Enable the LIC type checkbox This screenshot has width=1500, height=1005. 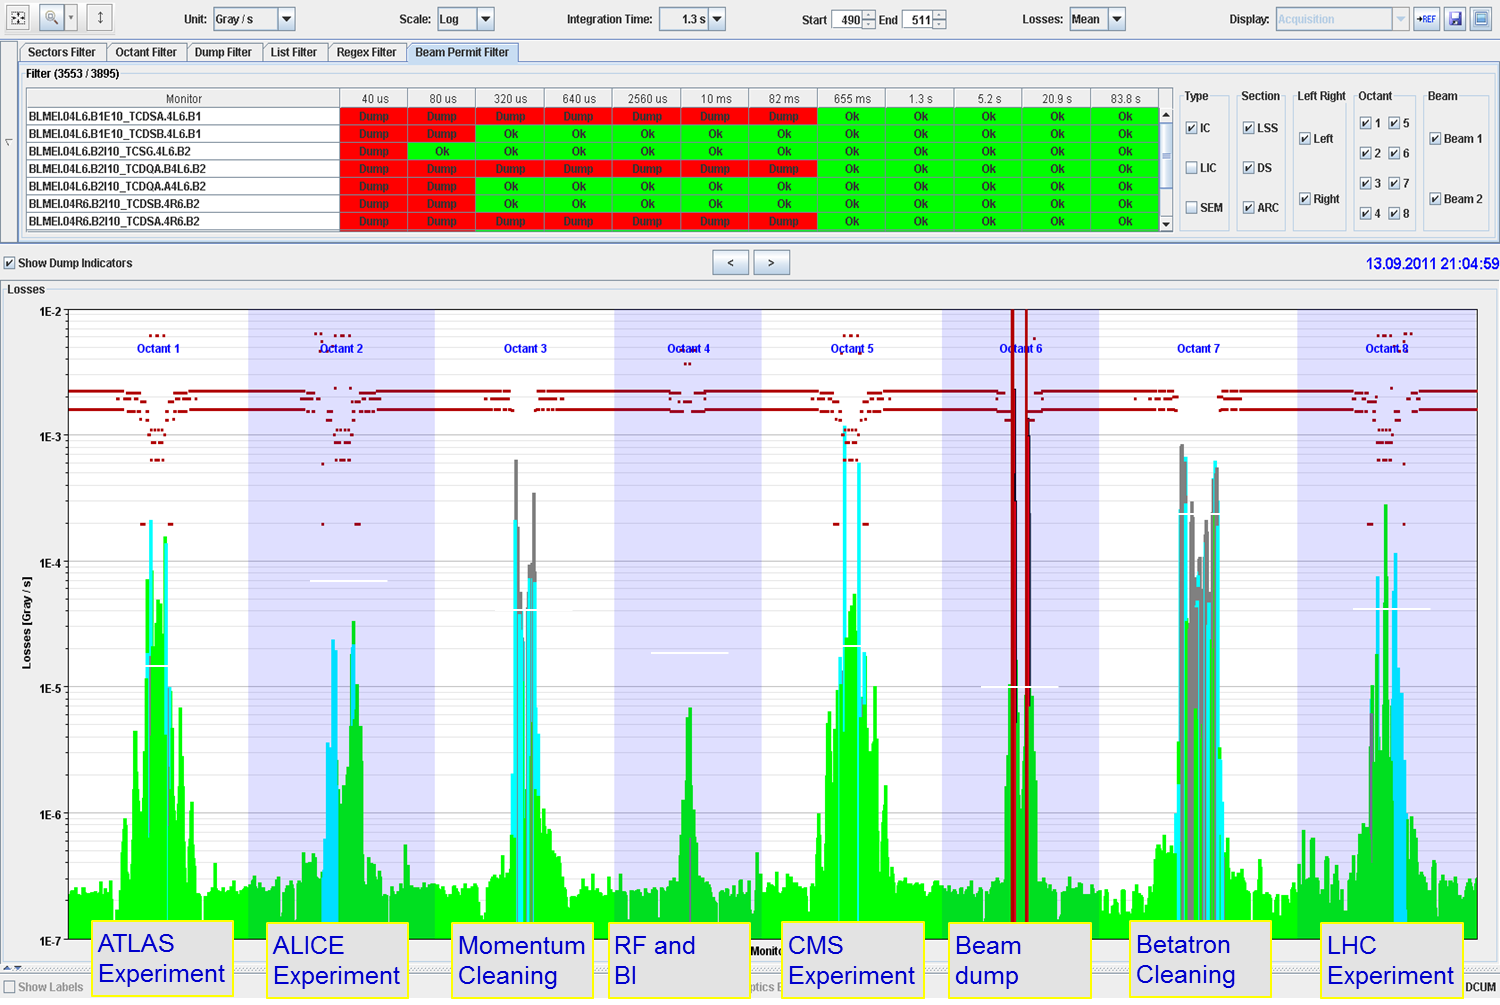tap(1192, 168)
